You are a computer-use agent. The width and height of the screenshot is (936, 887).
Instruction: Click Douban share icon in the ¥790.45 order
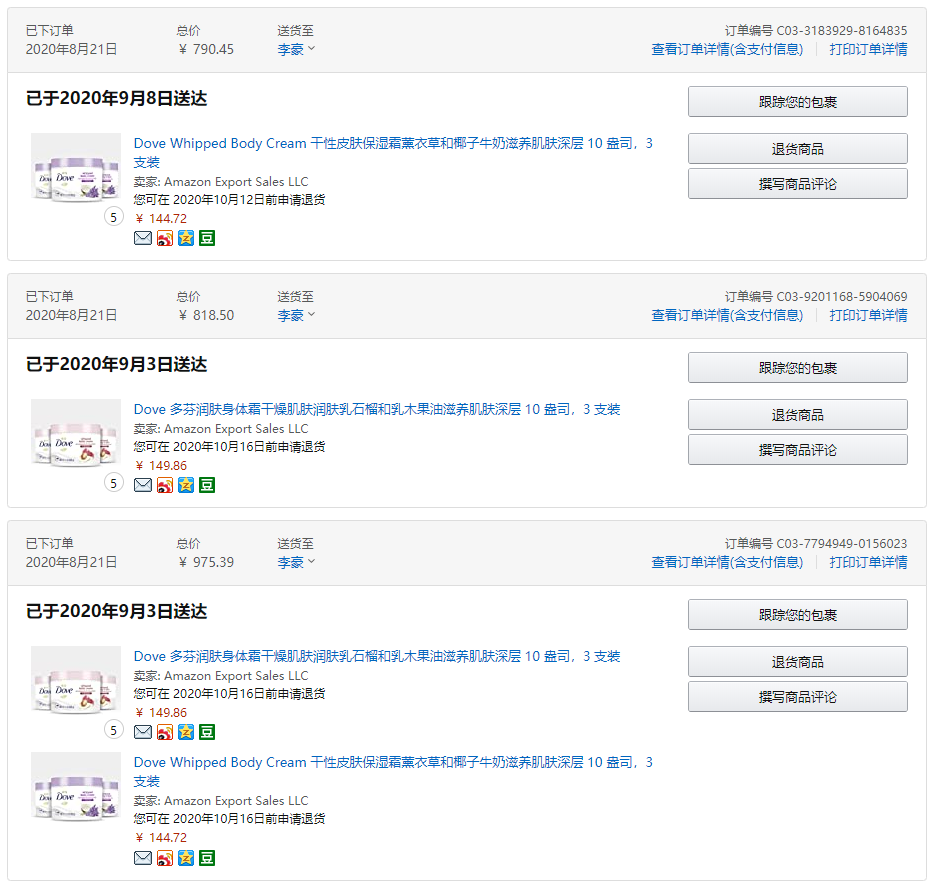point(207,238)
